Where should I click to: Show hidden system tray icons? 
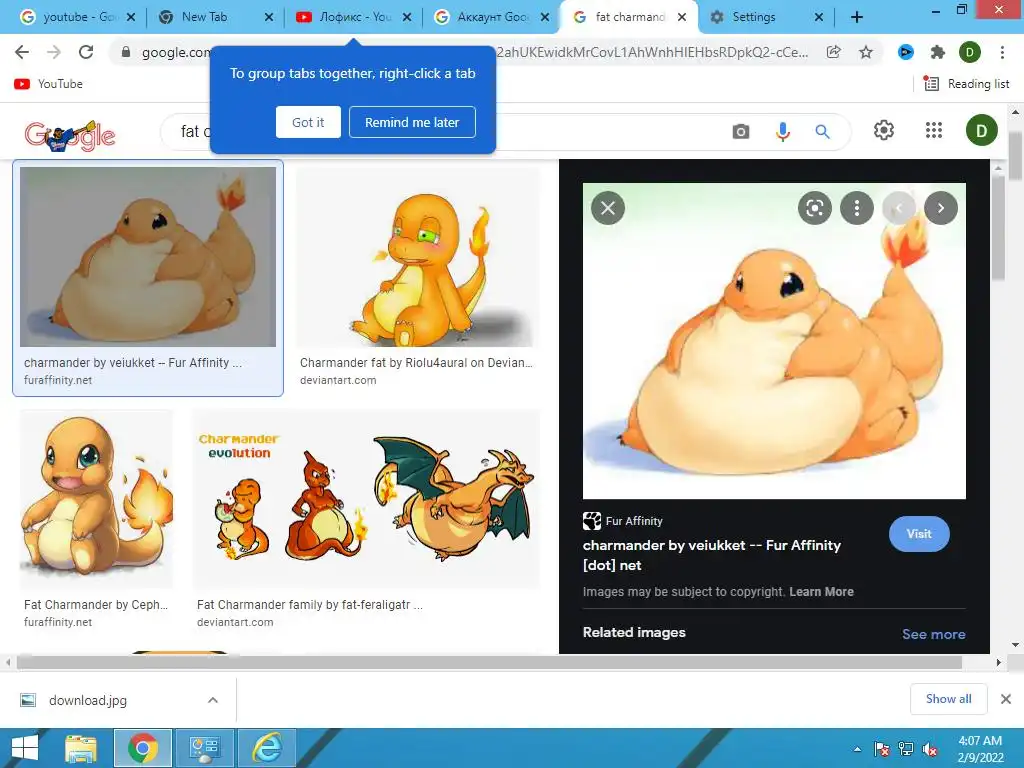point(857,749)
